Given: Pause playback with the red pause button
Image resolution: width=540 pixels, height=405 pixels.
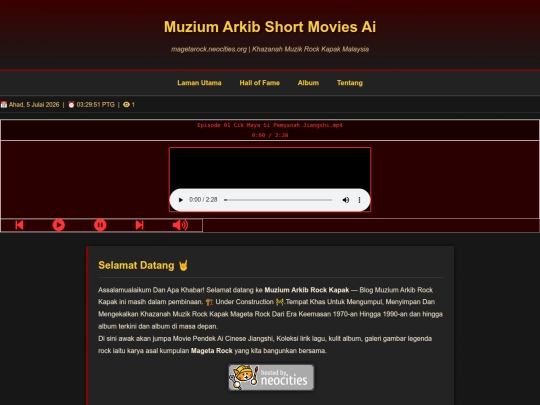Looking at the screenshot, I should [x=100, y=225].
